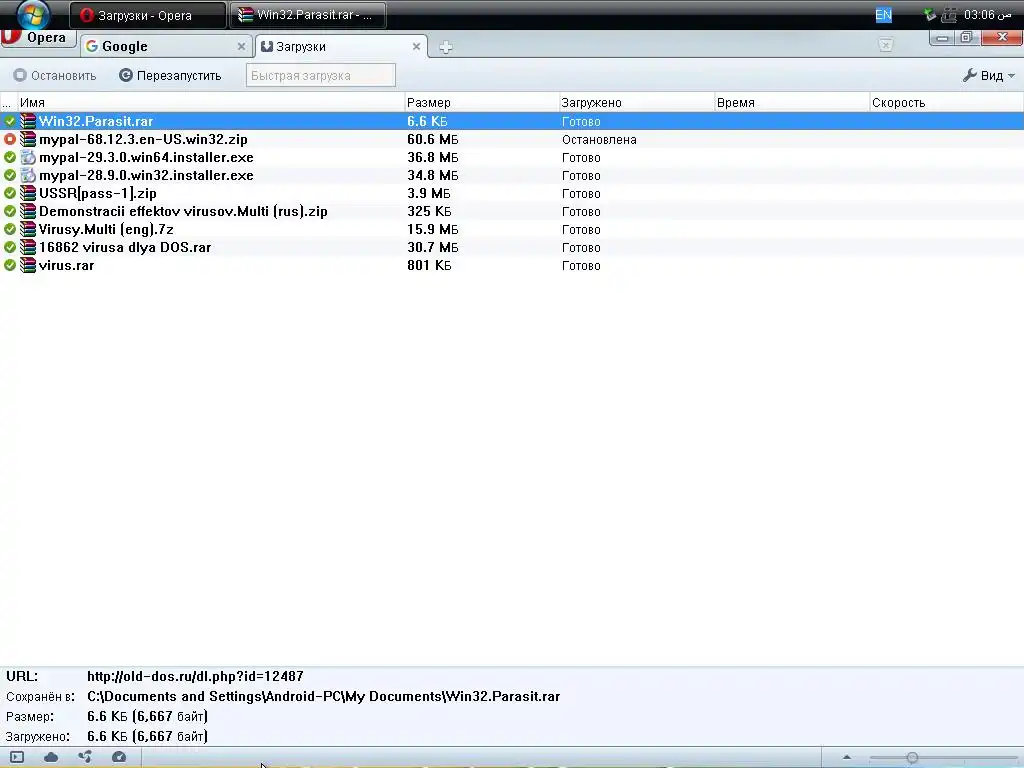Viewport: 1024px width, 768px height.
Task: Sort by the Имя column header
Action: [211, 103]
